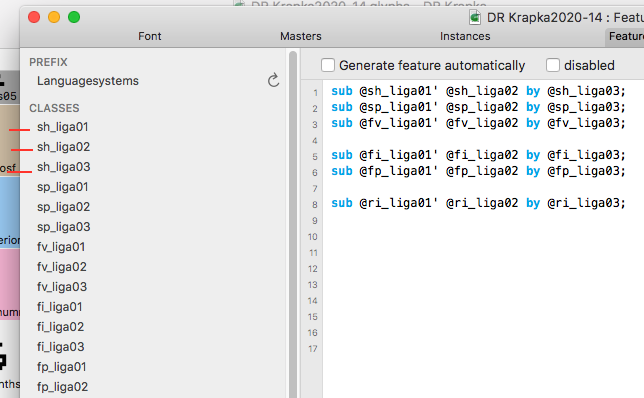Select class fi_liga02

[60, 327]
